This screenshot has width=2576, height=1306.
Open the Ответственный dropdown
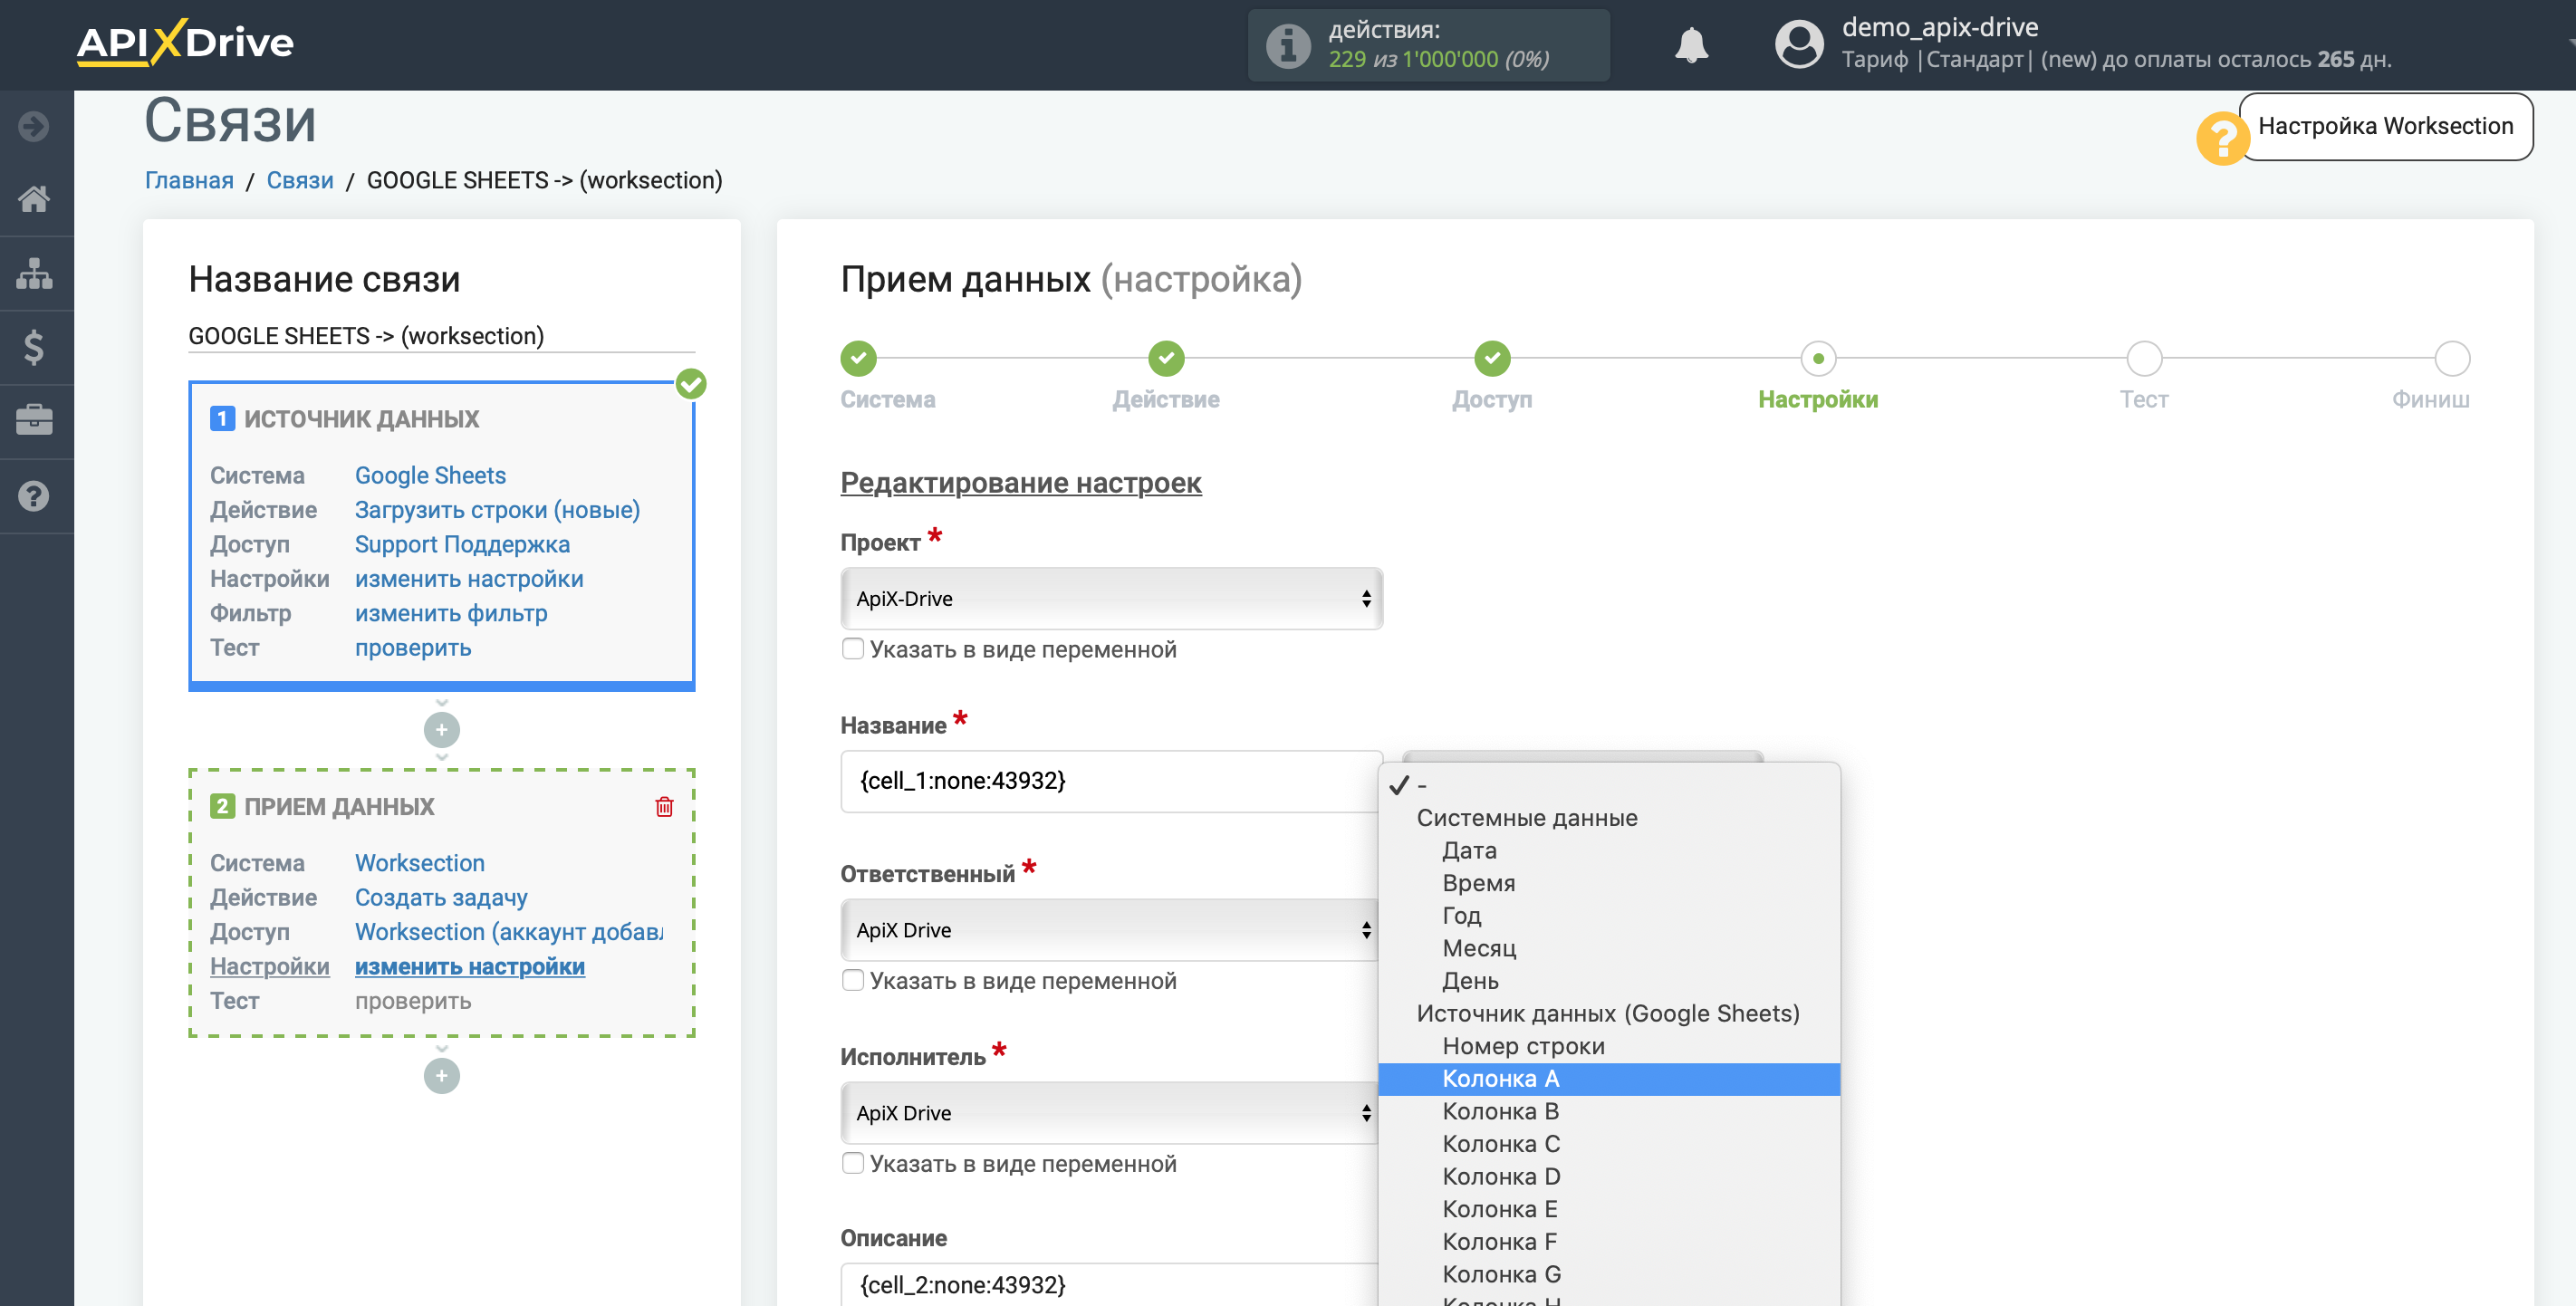click(1111, 929)
